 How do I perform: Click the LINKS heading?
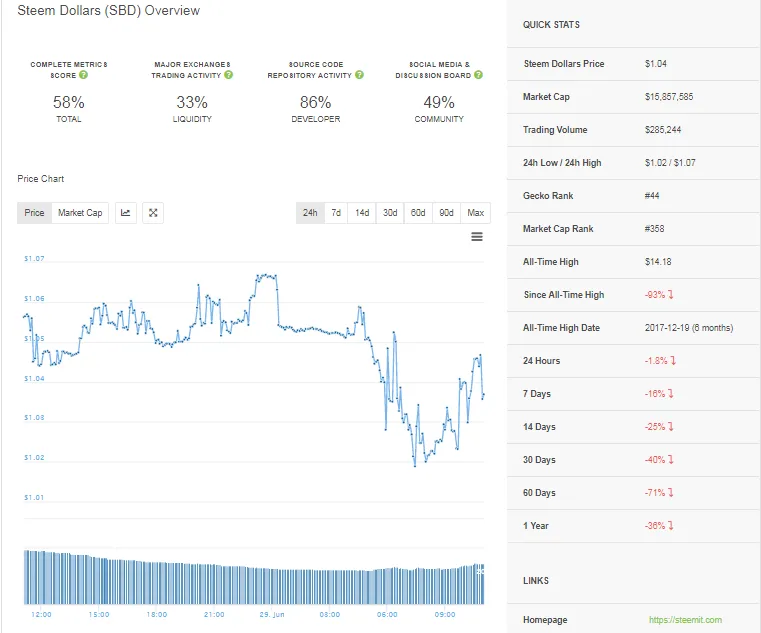point(536,581)
